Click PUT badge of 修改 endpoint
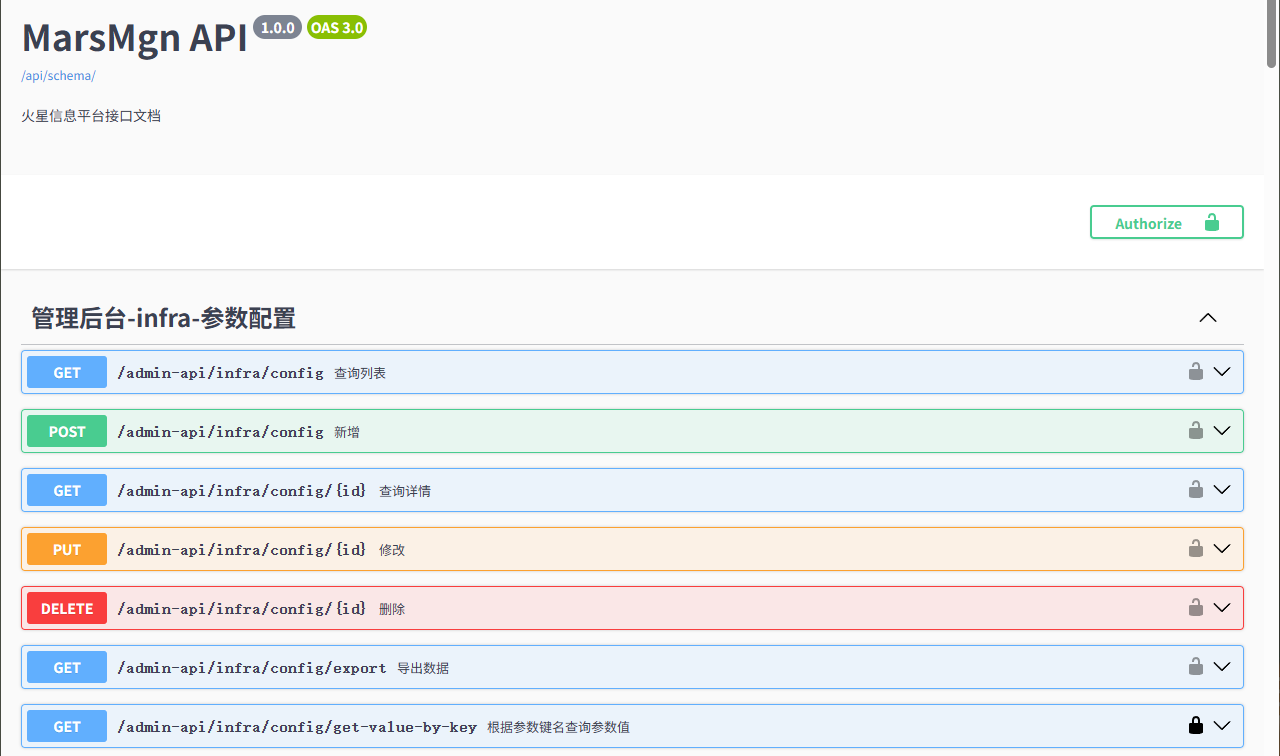This screenshot has height=756, width=1280. [x=67, y=549]
